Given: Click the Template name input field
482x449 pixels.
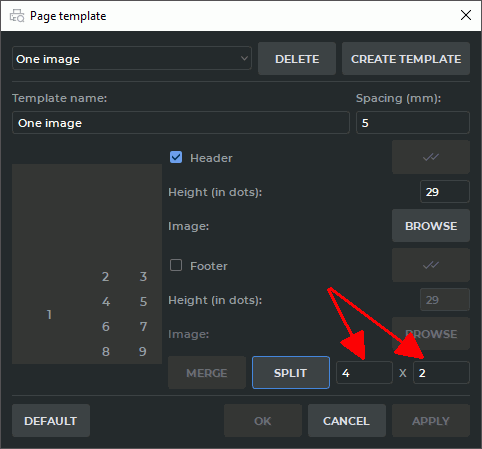Looking at the screenshot, I should point(181,123).
